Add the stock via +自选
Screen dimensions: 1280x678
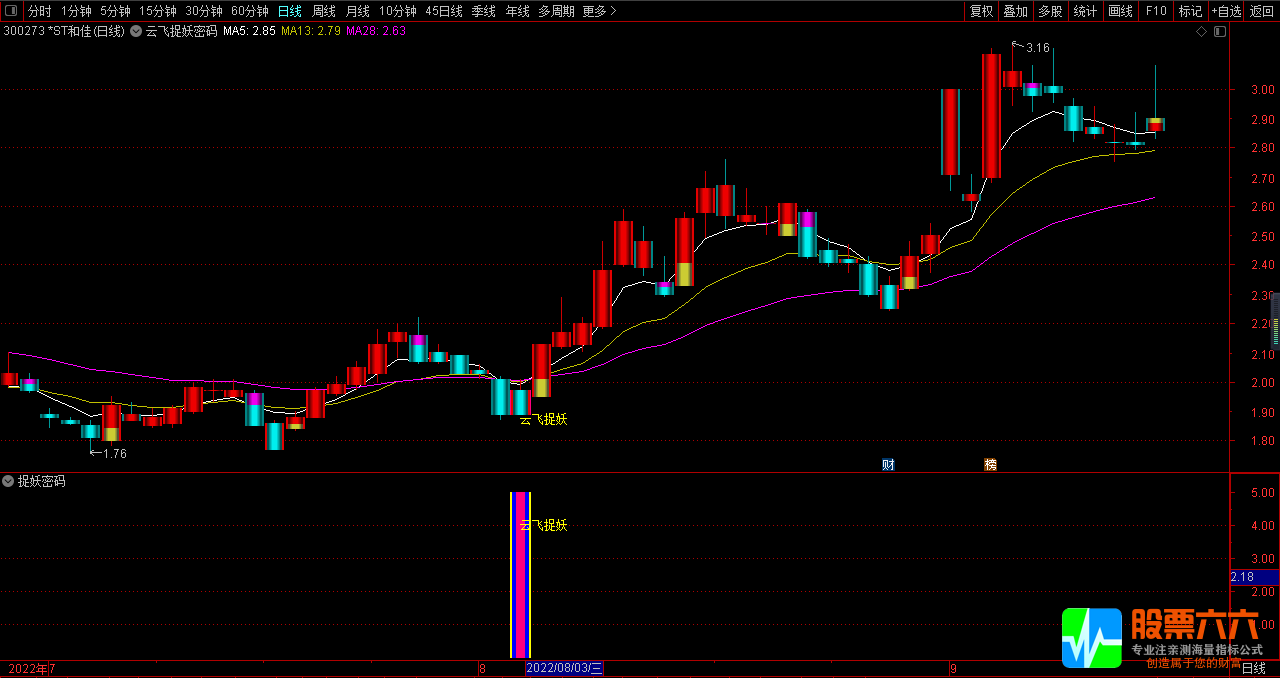pos(1226,11)
